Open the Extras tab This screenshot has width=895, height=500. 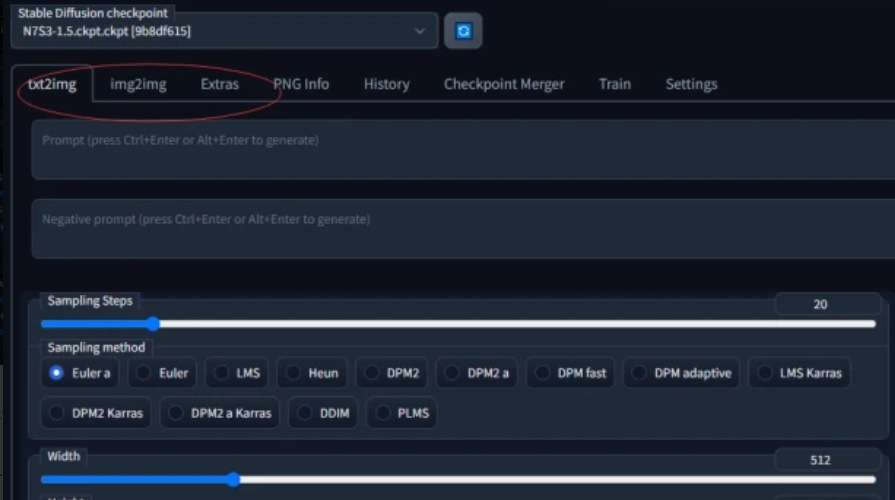[x=220, y=84]
